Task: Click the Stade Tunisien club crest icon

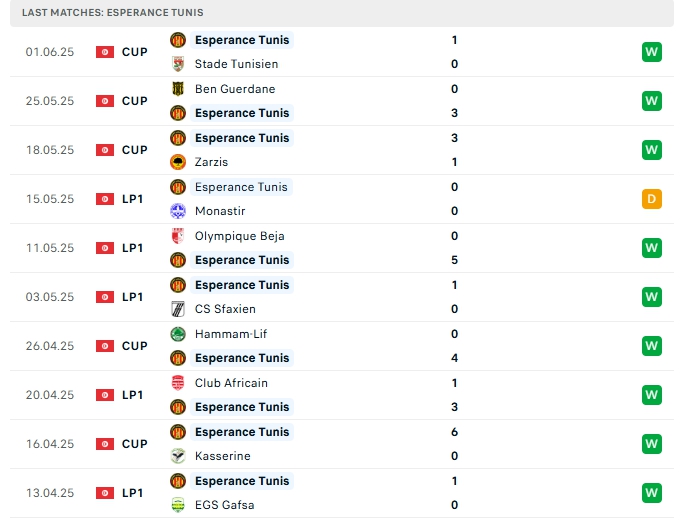Action: click(x=178, y=64)
